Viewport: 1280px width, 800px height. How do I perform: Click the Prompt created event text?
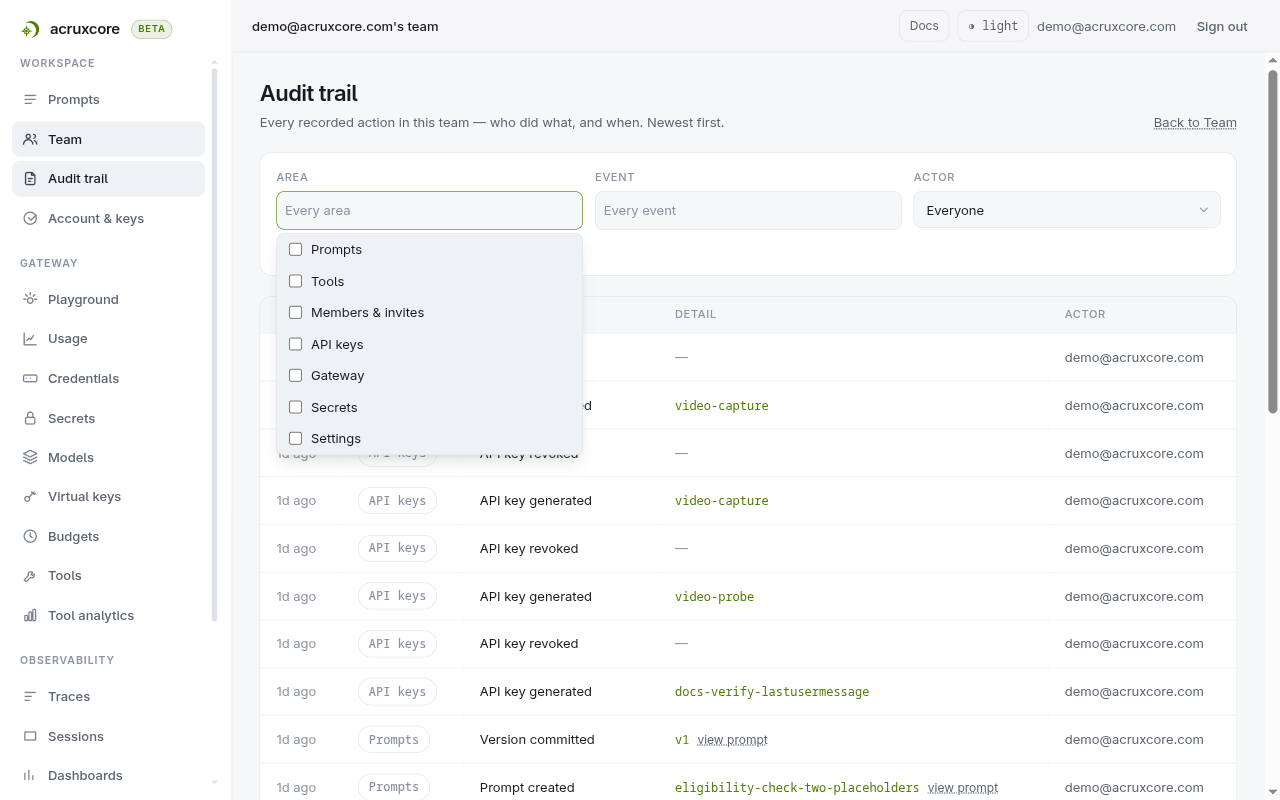coord(527,788)
